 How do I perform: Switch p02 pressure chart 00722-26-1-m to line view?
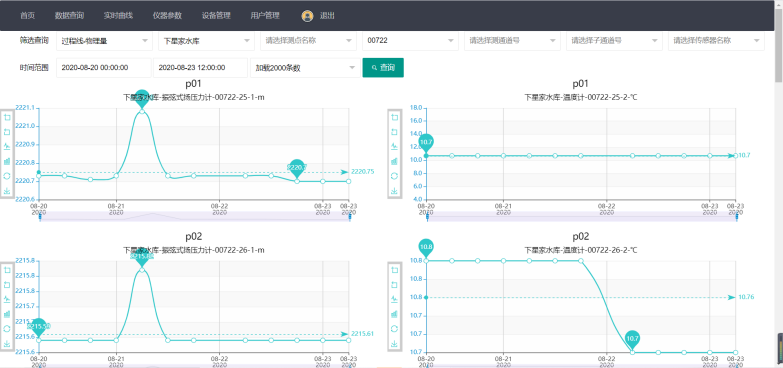pos(7,300)
